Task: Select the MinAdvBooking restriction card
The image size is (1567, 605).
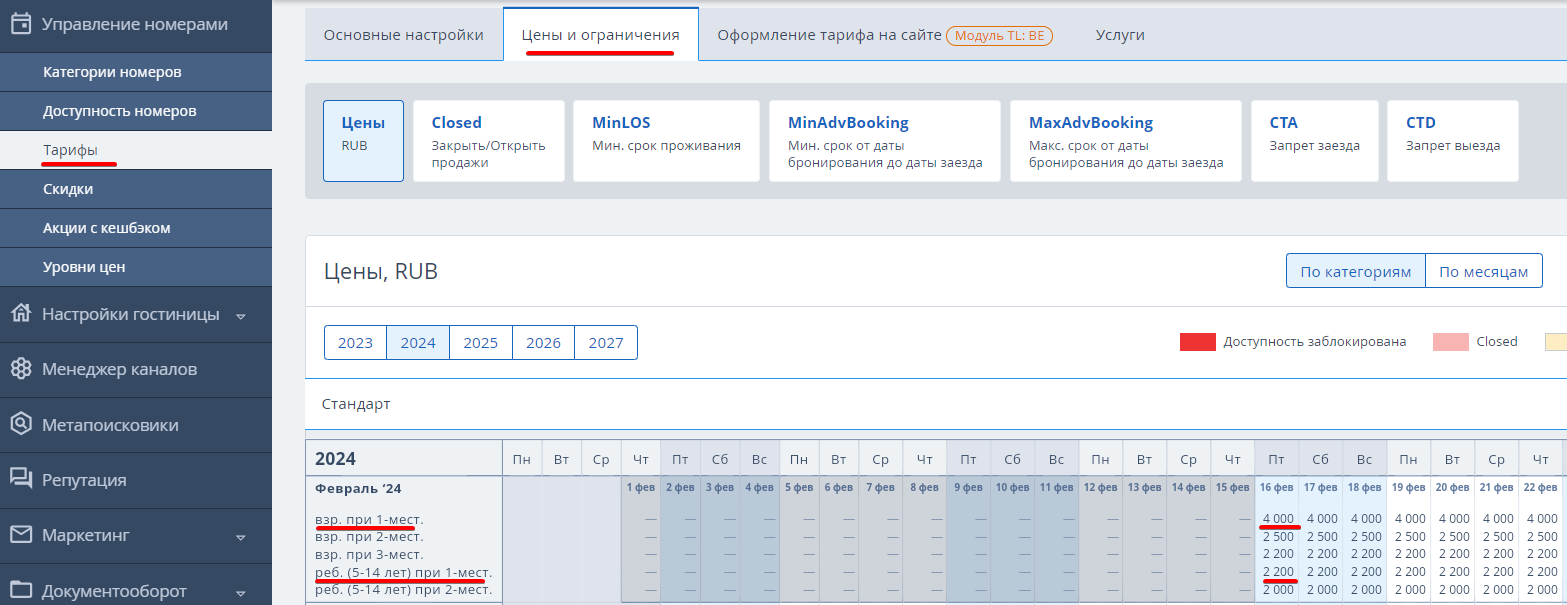Action: 885,141
